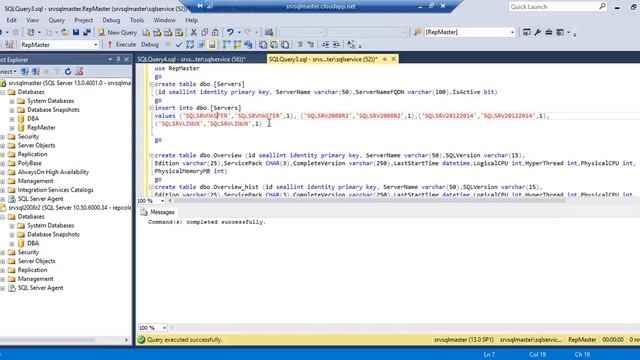This screenshot has height=360, width=640.
Task: Open the Query menu
Action: (x=56, y=20)
